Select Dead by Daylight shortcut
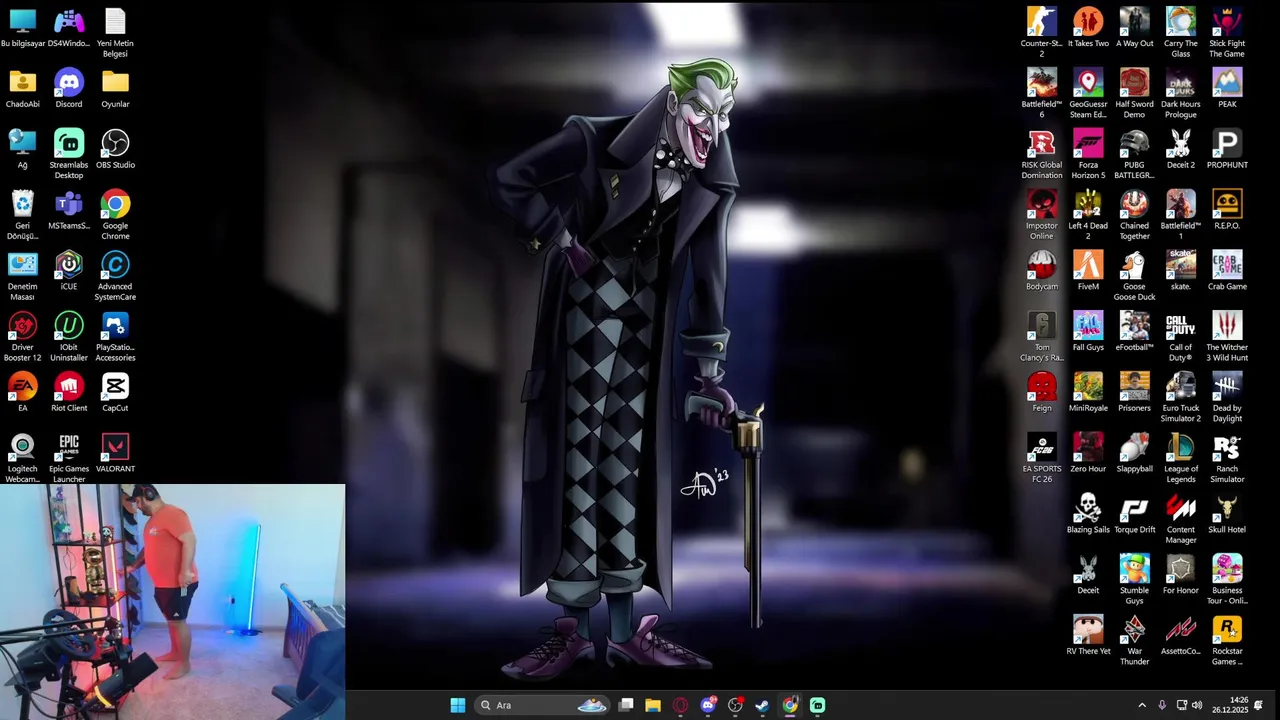The image size is (1280, 720). [1227, 399]
